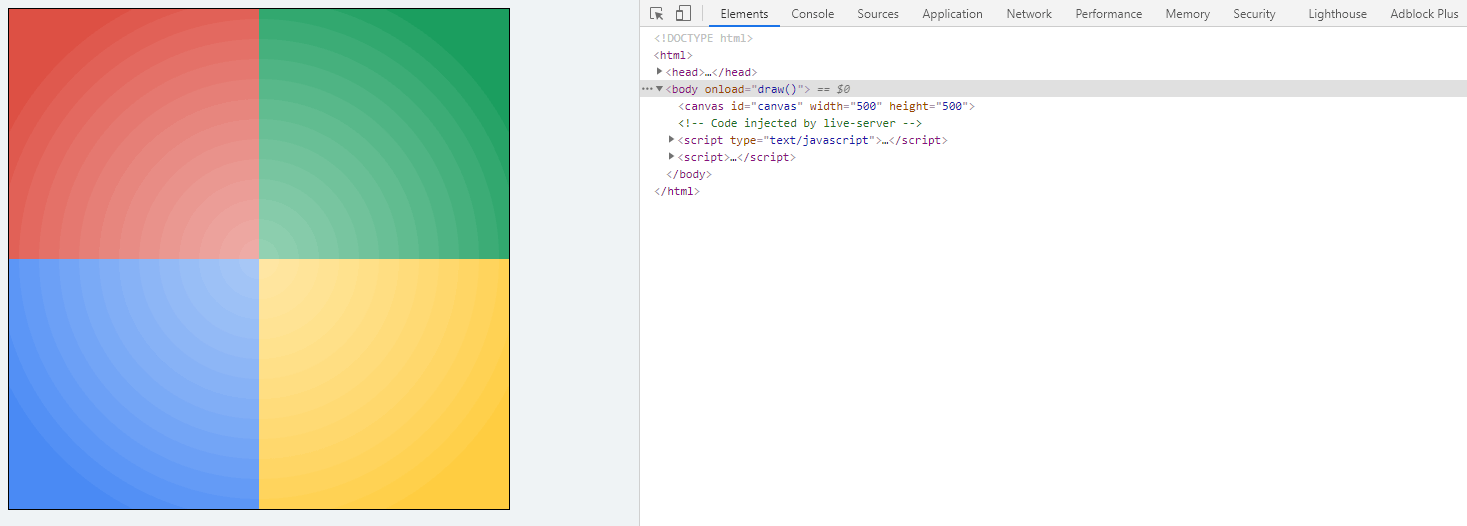Open the Adblock Plus tab
Viewport: 1467px width, 526px height.
(1424, 14)
